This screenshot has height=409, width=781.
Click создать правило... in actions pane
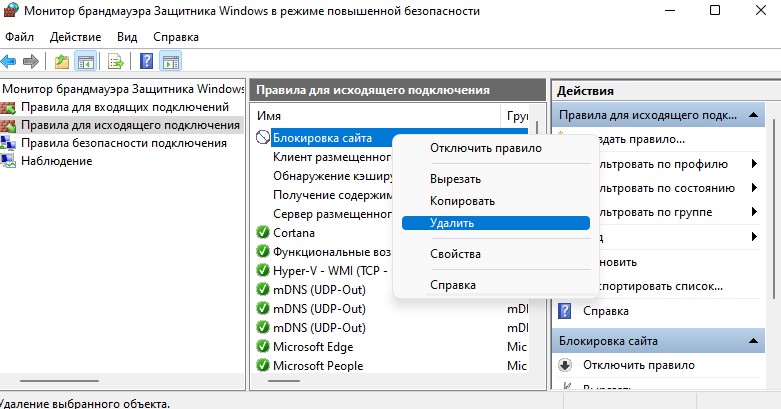point(642,139)
